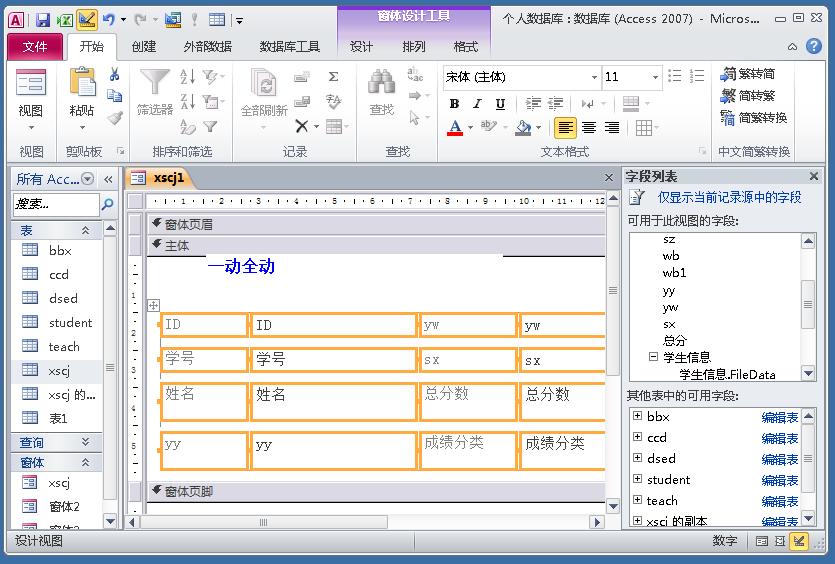Open the font color dropdown arrow
The image size is (835, 564).
[470, 128]
